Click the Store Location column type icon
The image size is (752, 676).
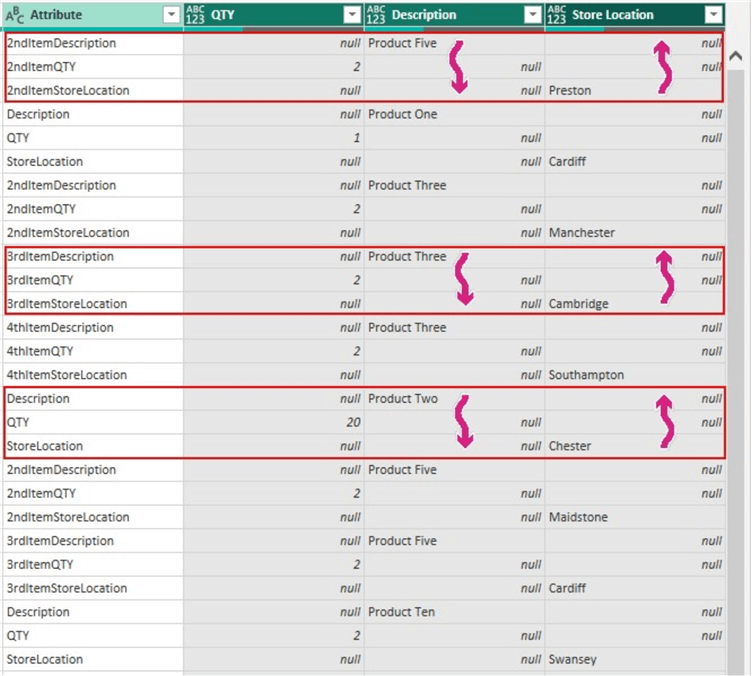tap(556, 15)
